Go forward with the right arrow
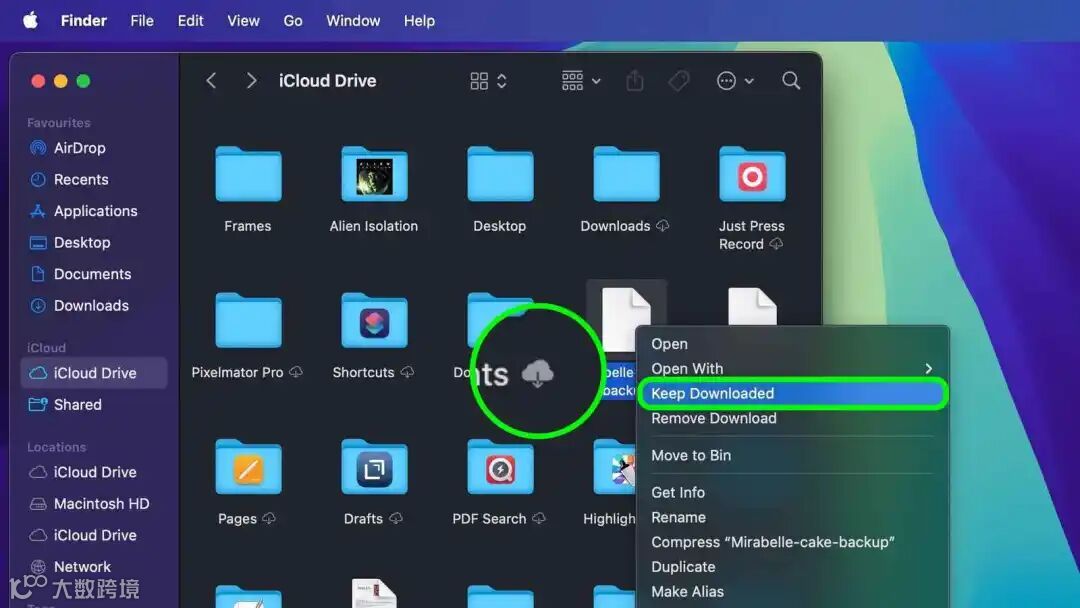This screenshot has height=608, width=1080. 251,81
